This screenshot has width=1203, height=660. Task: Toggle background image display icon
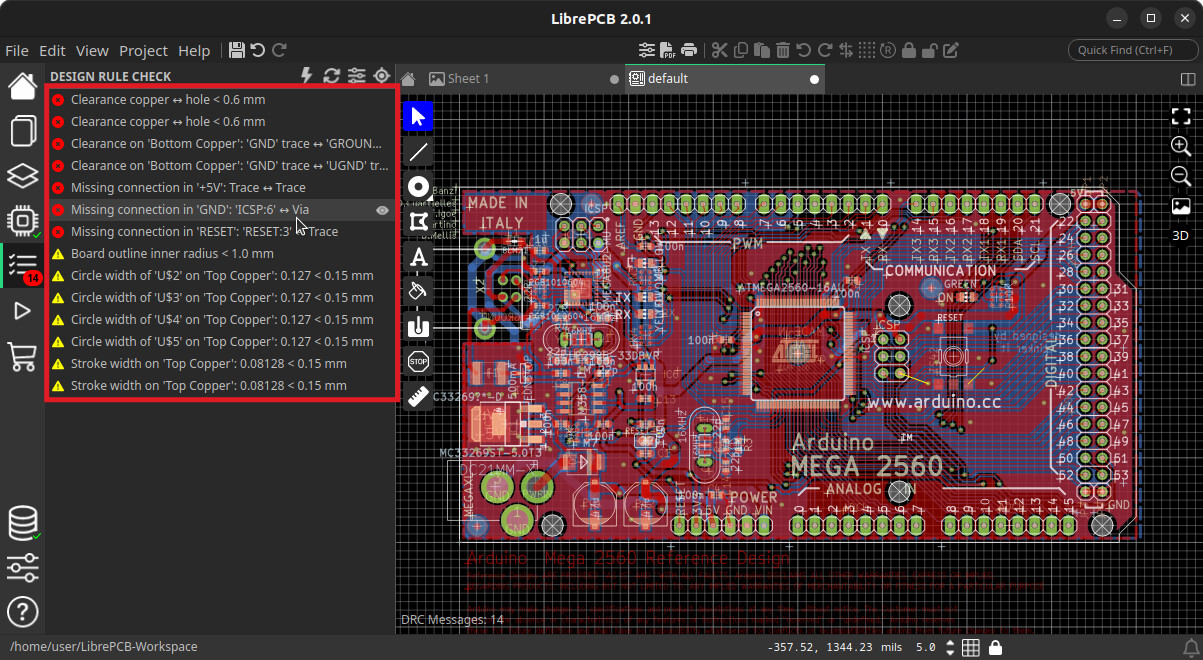(1181, 206)
